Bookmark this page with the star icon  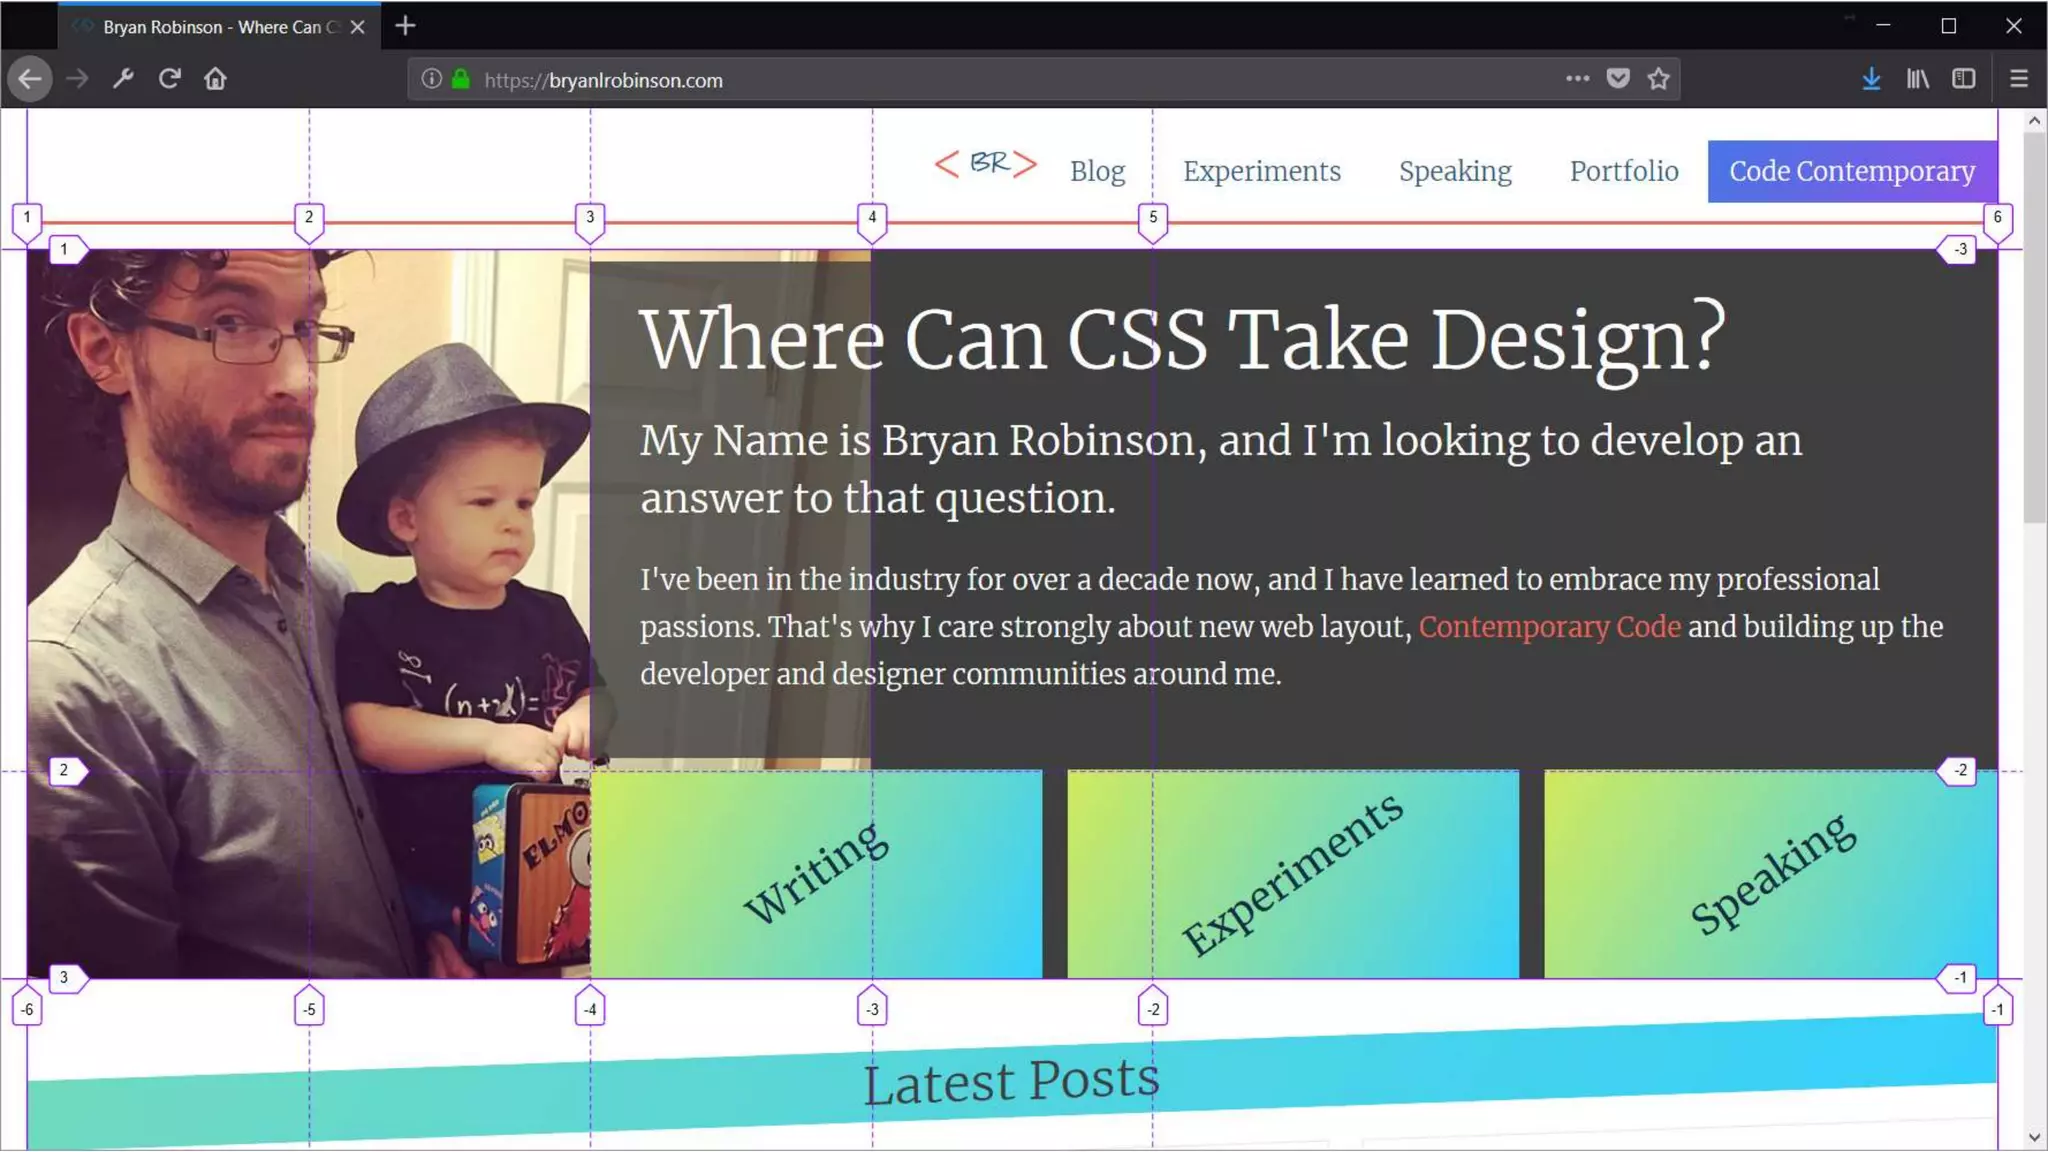click(1658, 79)
